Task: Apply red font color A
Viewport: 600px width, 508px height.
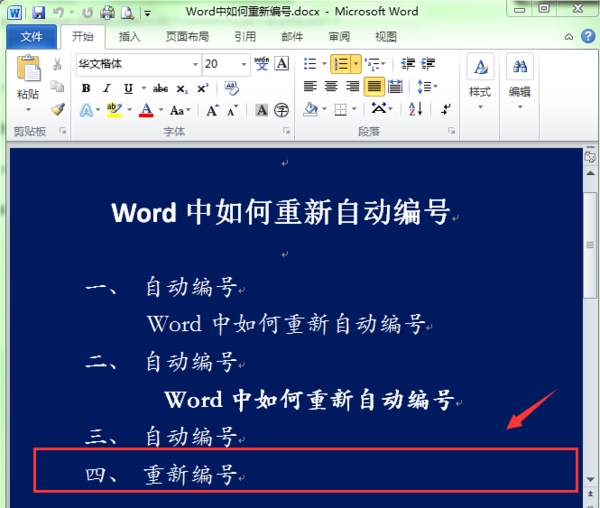Action: (x=146, y=110)
